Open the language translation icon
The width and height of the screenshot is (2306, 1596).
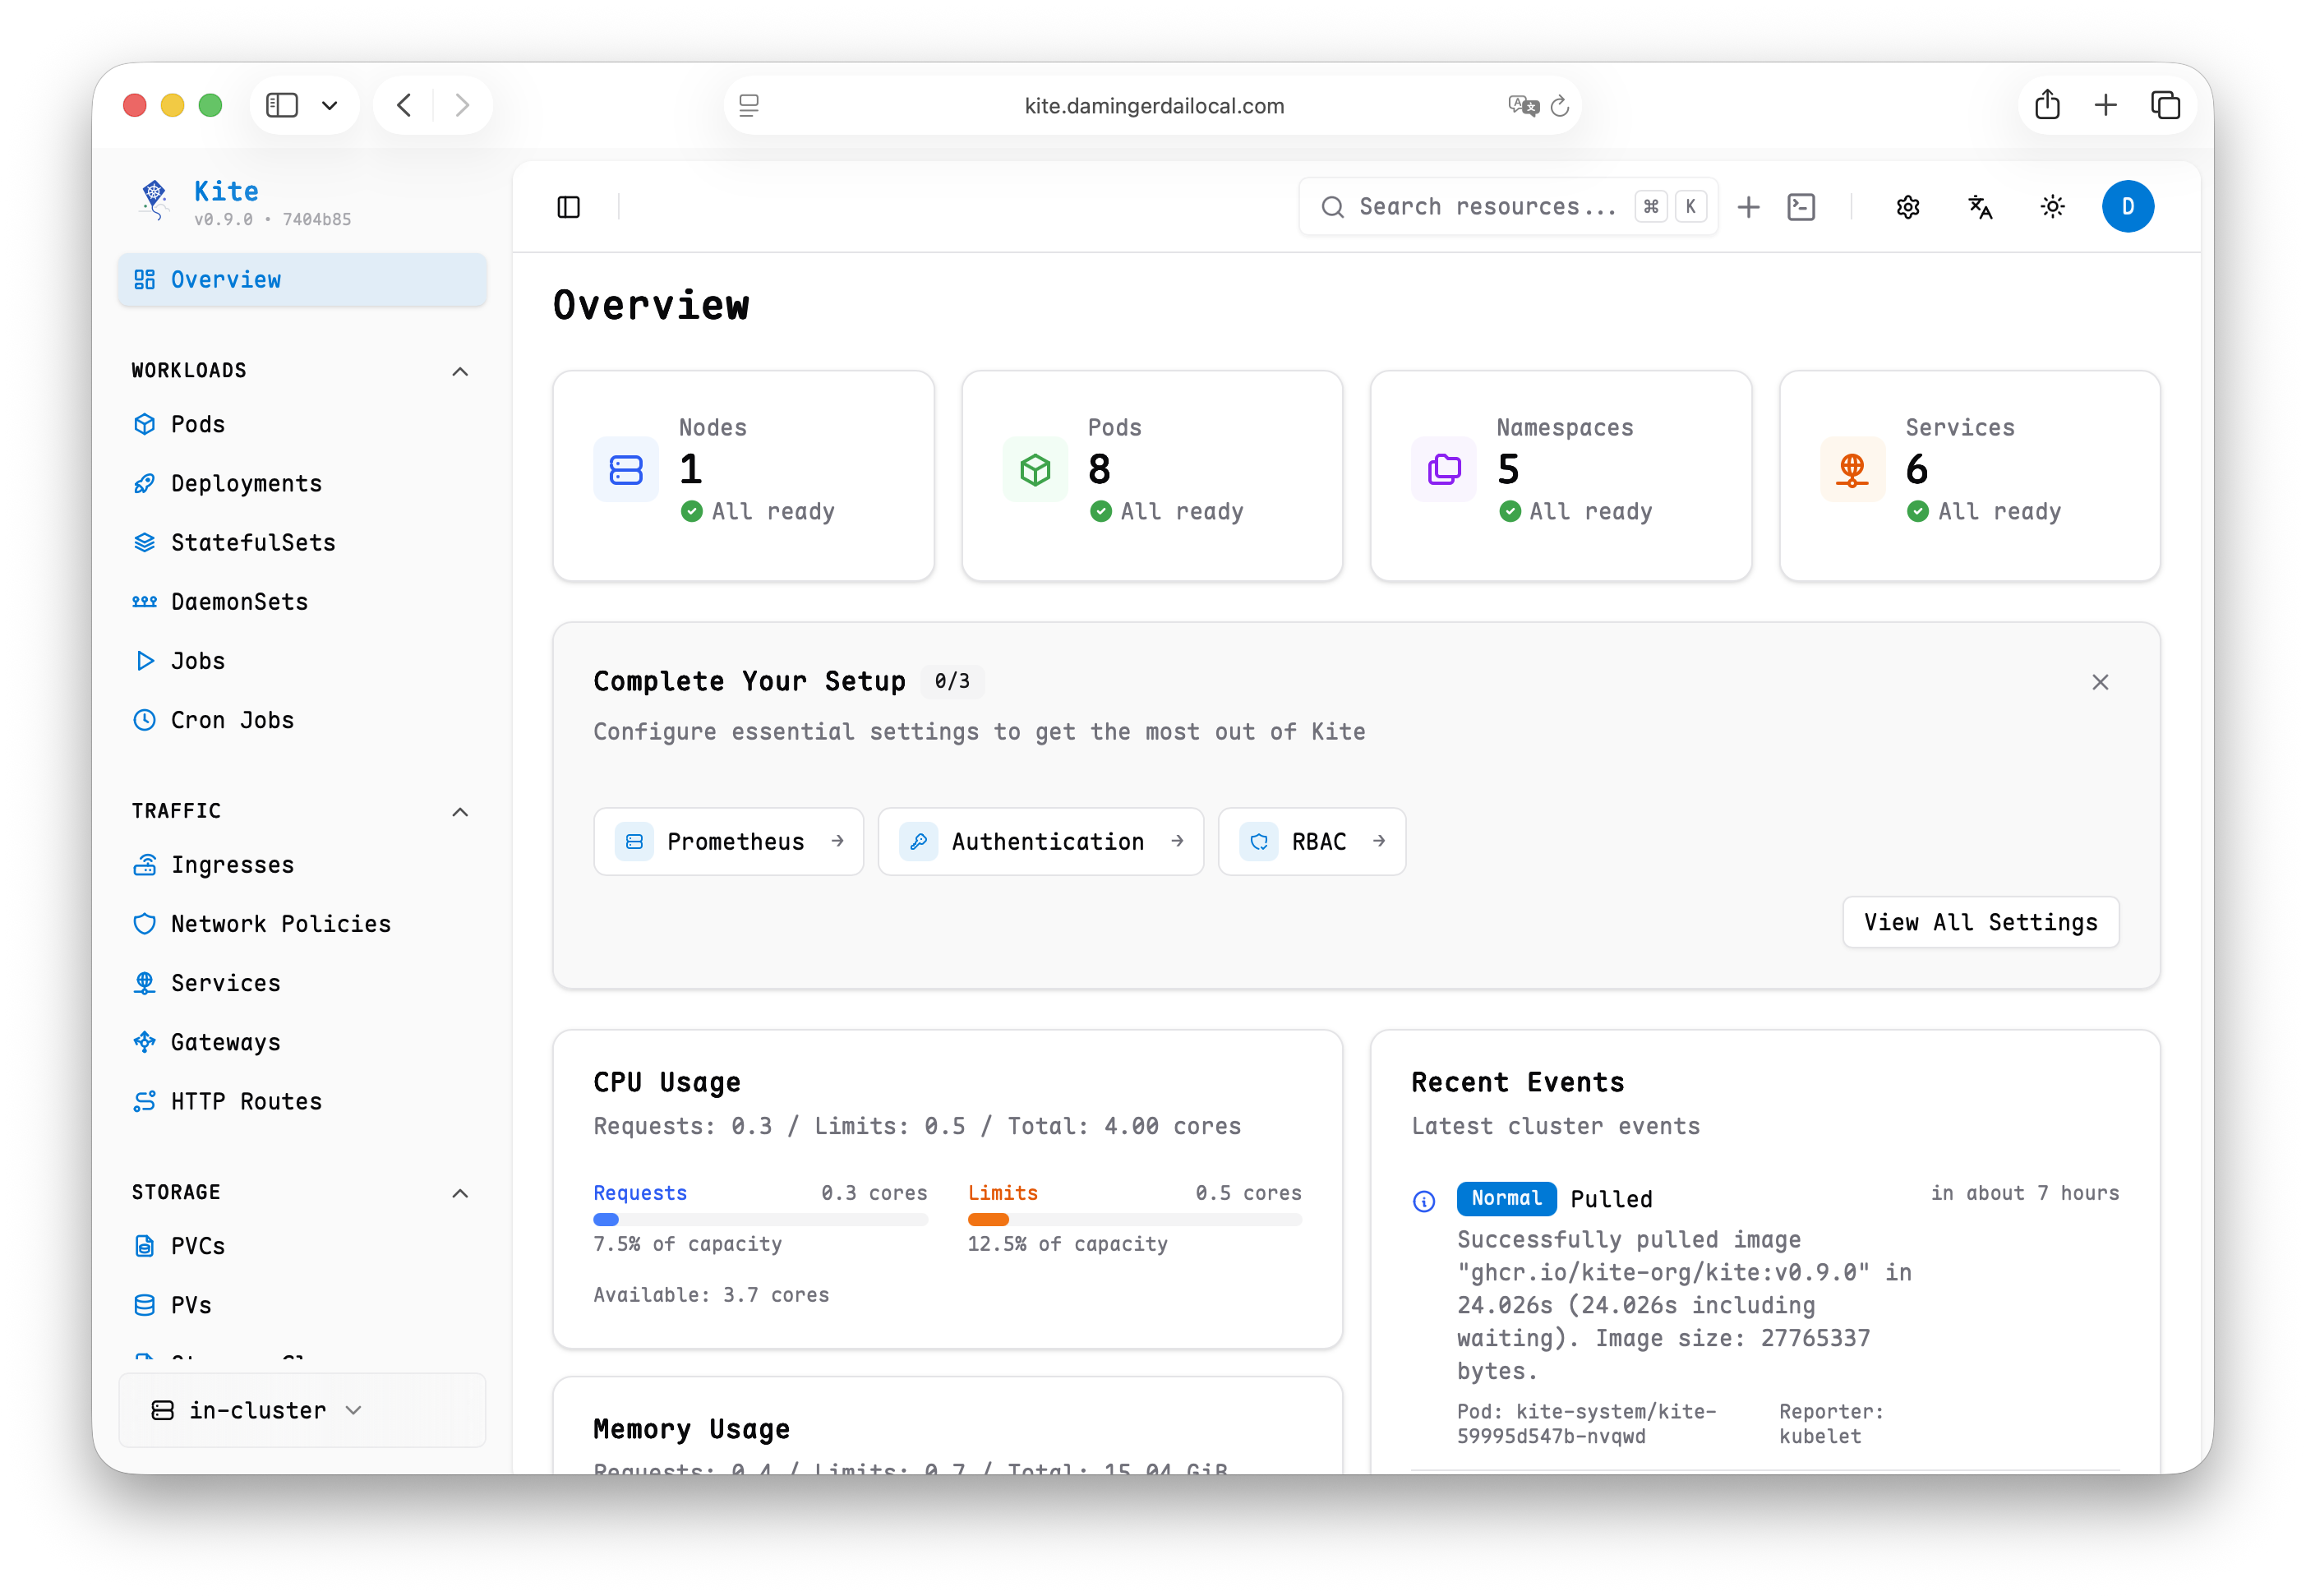1980,207
